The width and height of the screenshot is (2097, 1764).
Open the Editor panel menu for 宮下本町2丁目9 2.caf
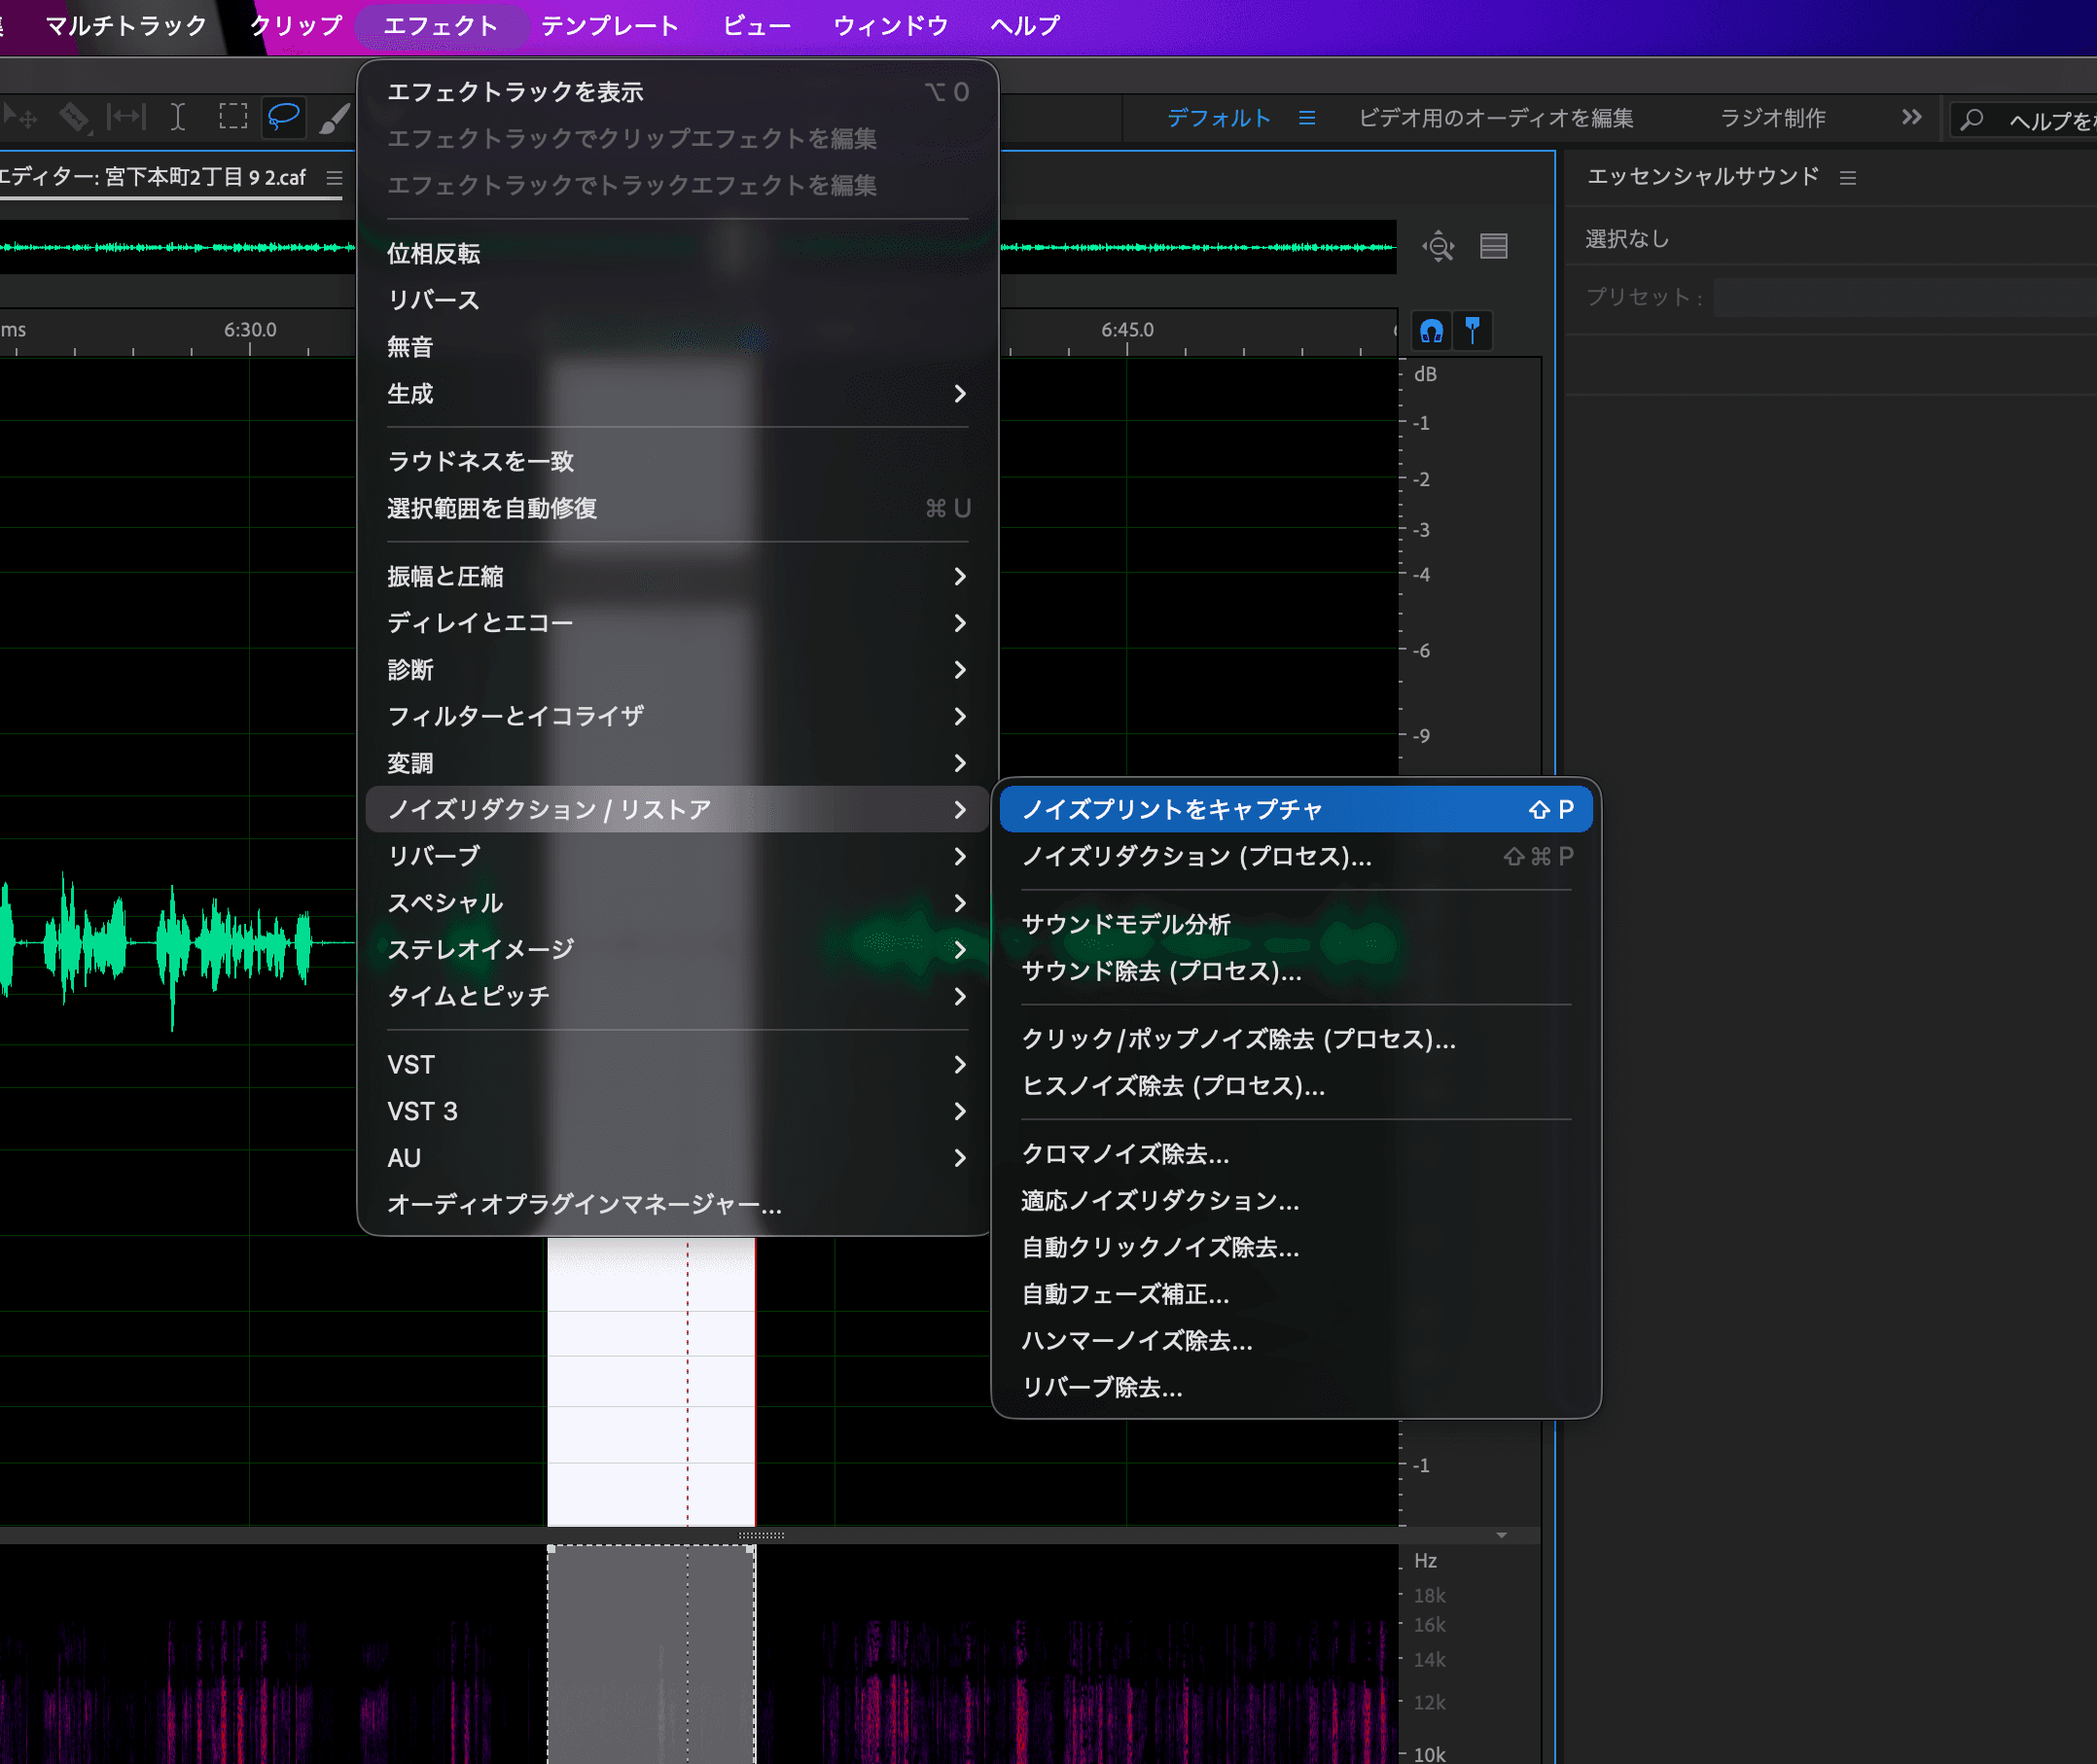click(x=334, y=177)
